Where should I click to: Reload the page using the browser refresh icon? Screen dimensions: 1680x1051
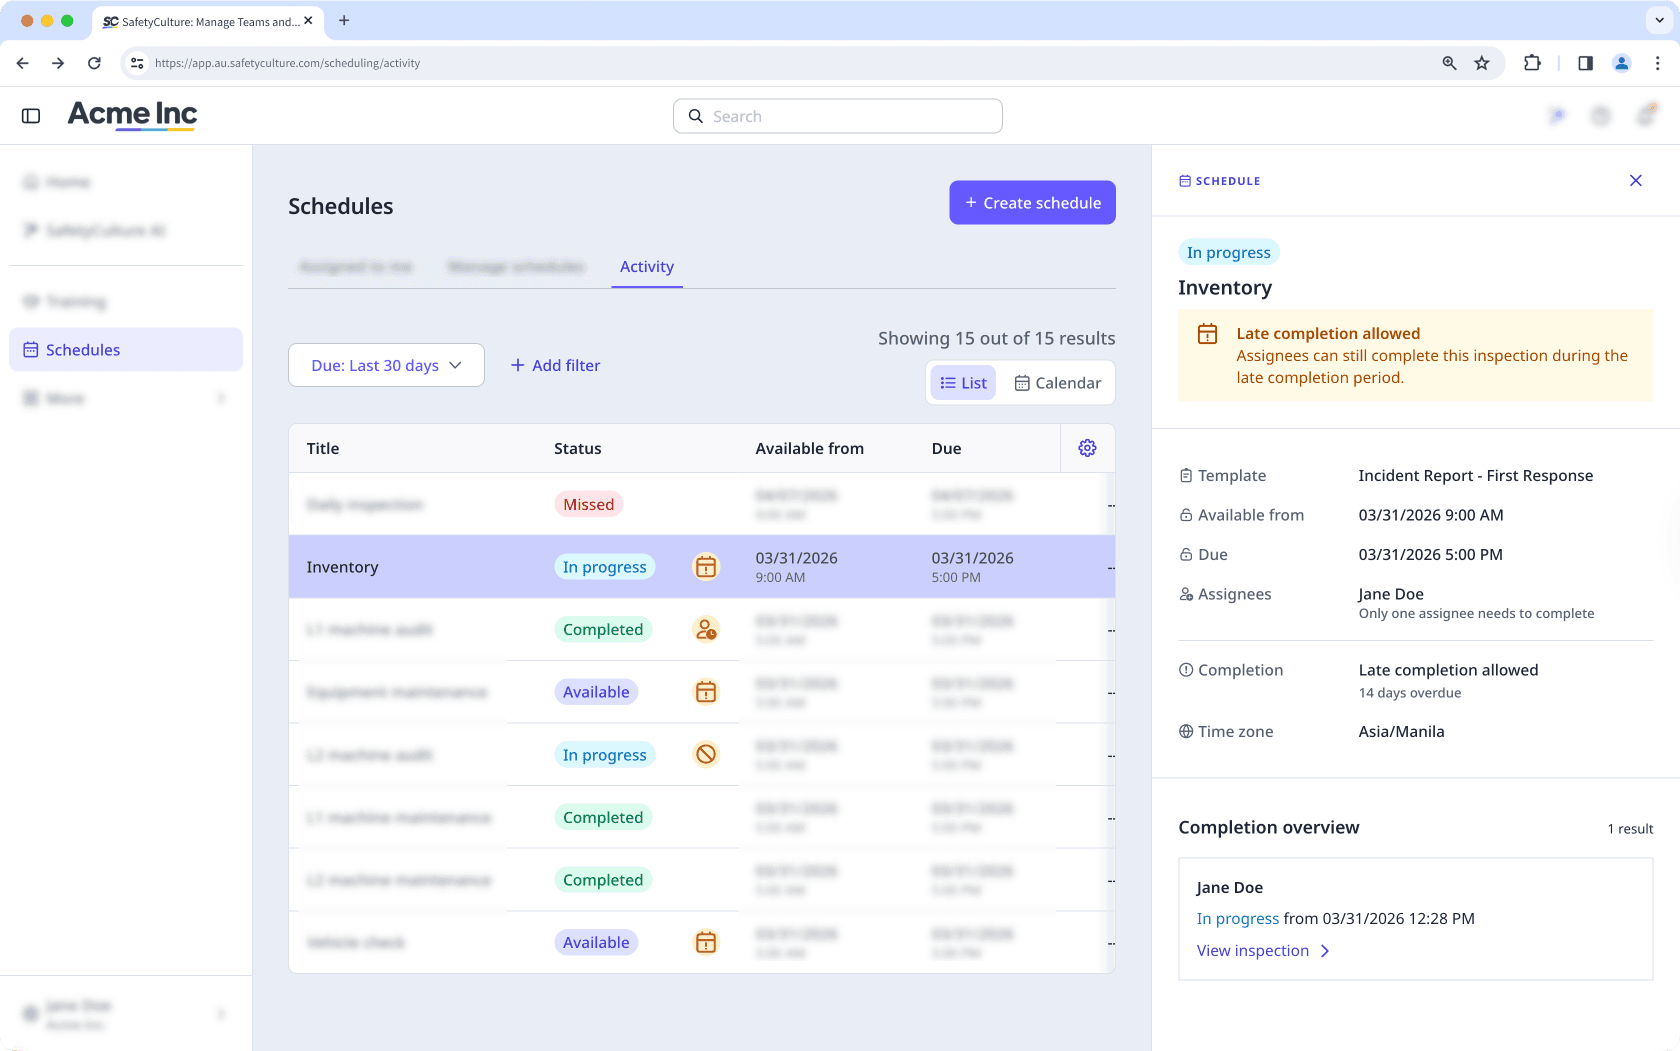pos(94,63)
